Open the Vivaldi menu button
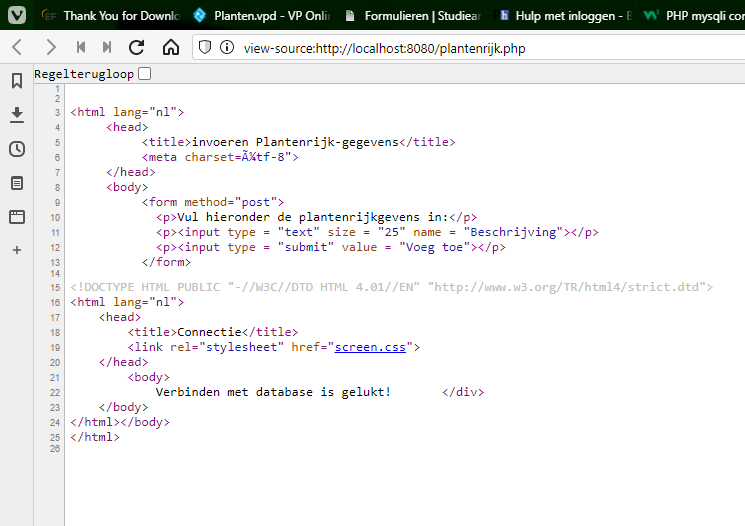 pyautogui.click(x=17, y=15)
